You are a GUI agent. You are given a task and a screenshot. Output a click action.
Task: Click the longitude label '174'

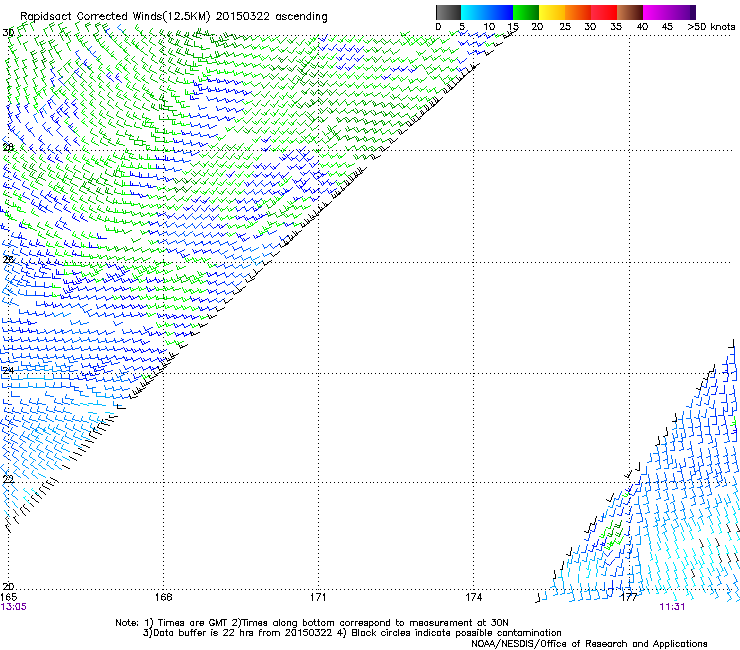click(473, 597)
